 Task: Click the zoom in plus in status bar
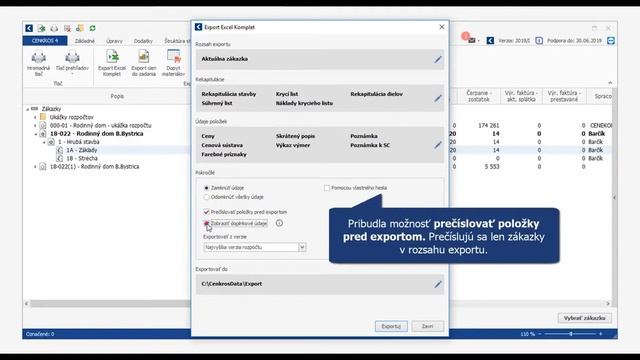tap(600, 334)
